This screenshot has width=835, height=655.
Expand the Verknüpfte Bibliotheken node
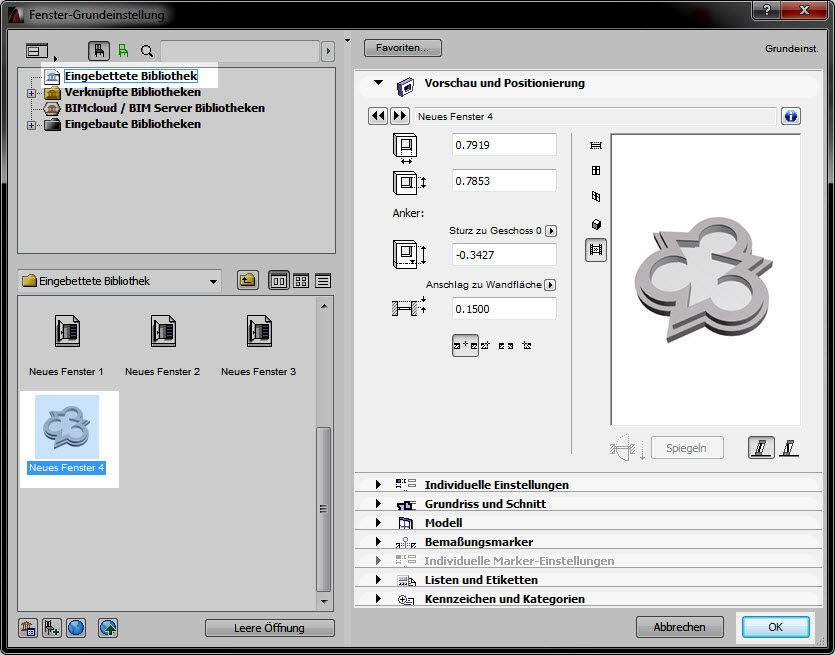[31, 93]
